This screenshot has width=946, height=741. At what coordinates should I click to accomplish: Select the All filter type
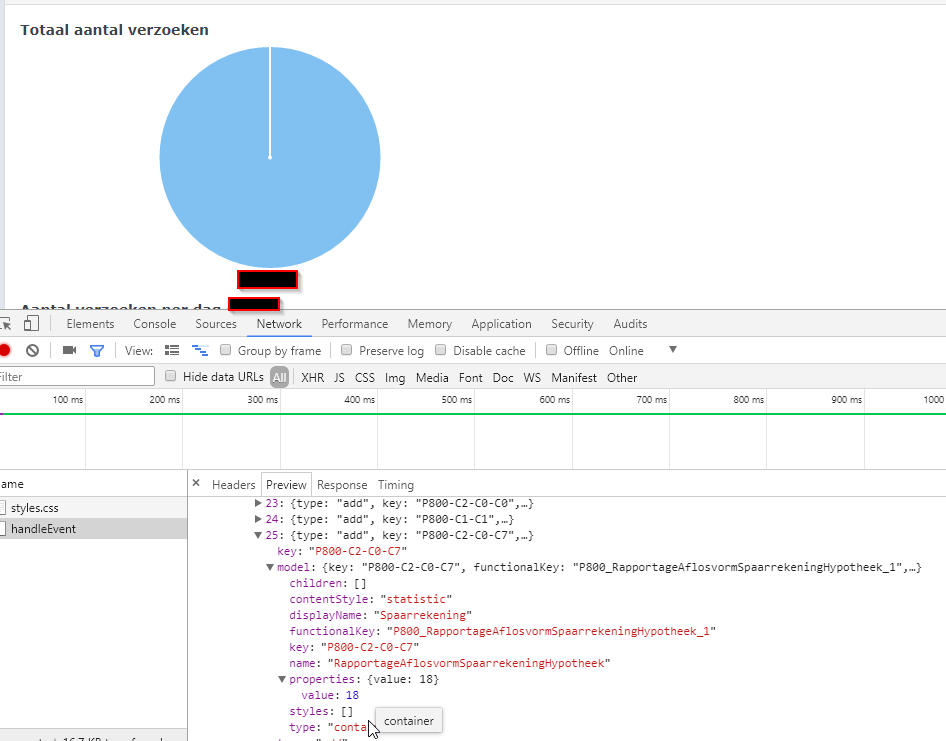pyautogui.click(x=279, y=377)
